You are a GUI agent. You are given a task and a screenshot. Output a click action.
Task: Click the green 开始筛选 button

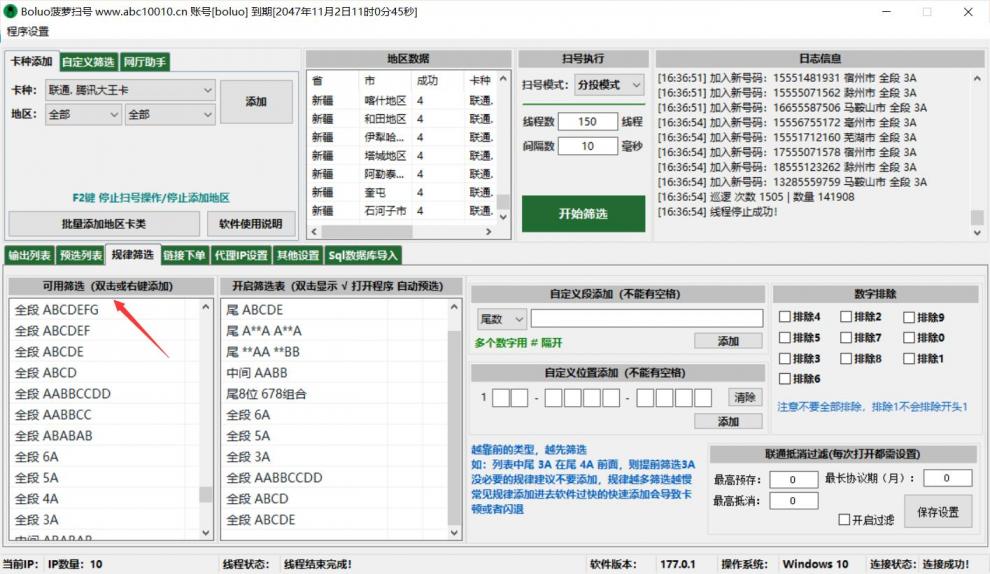(583, 213)
